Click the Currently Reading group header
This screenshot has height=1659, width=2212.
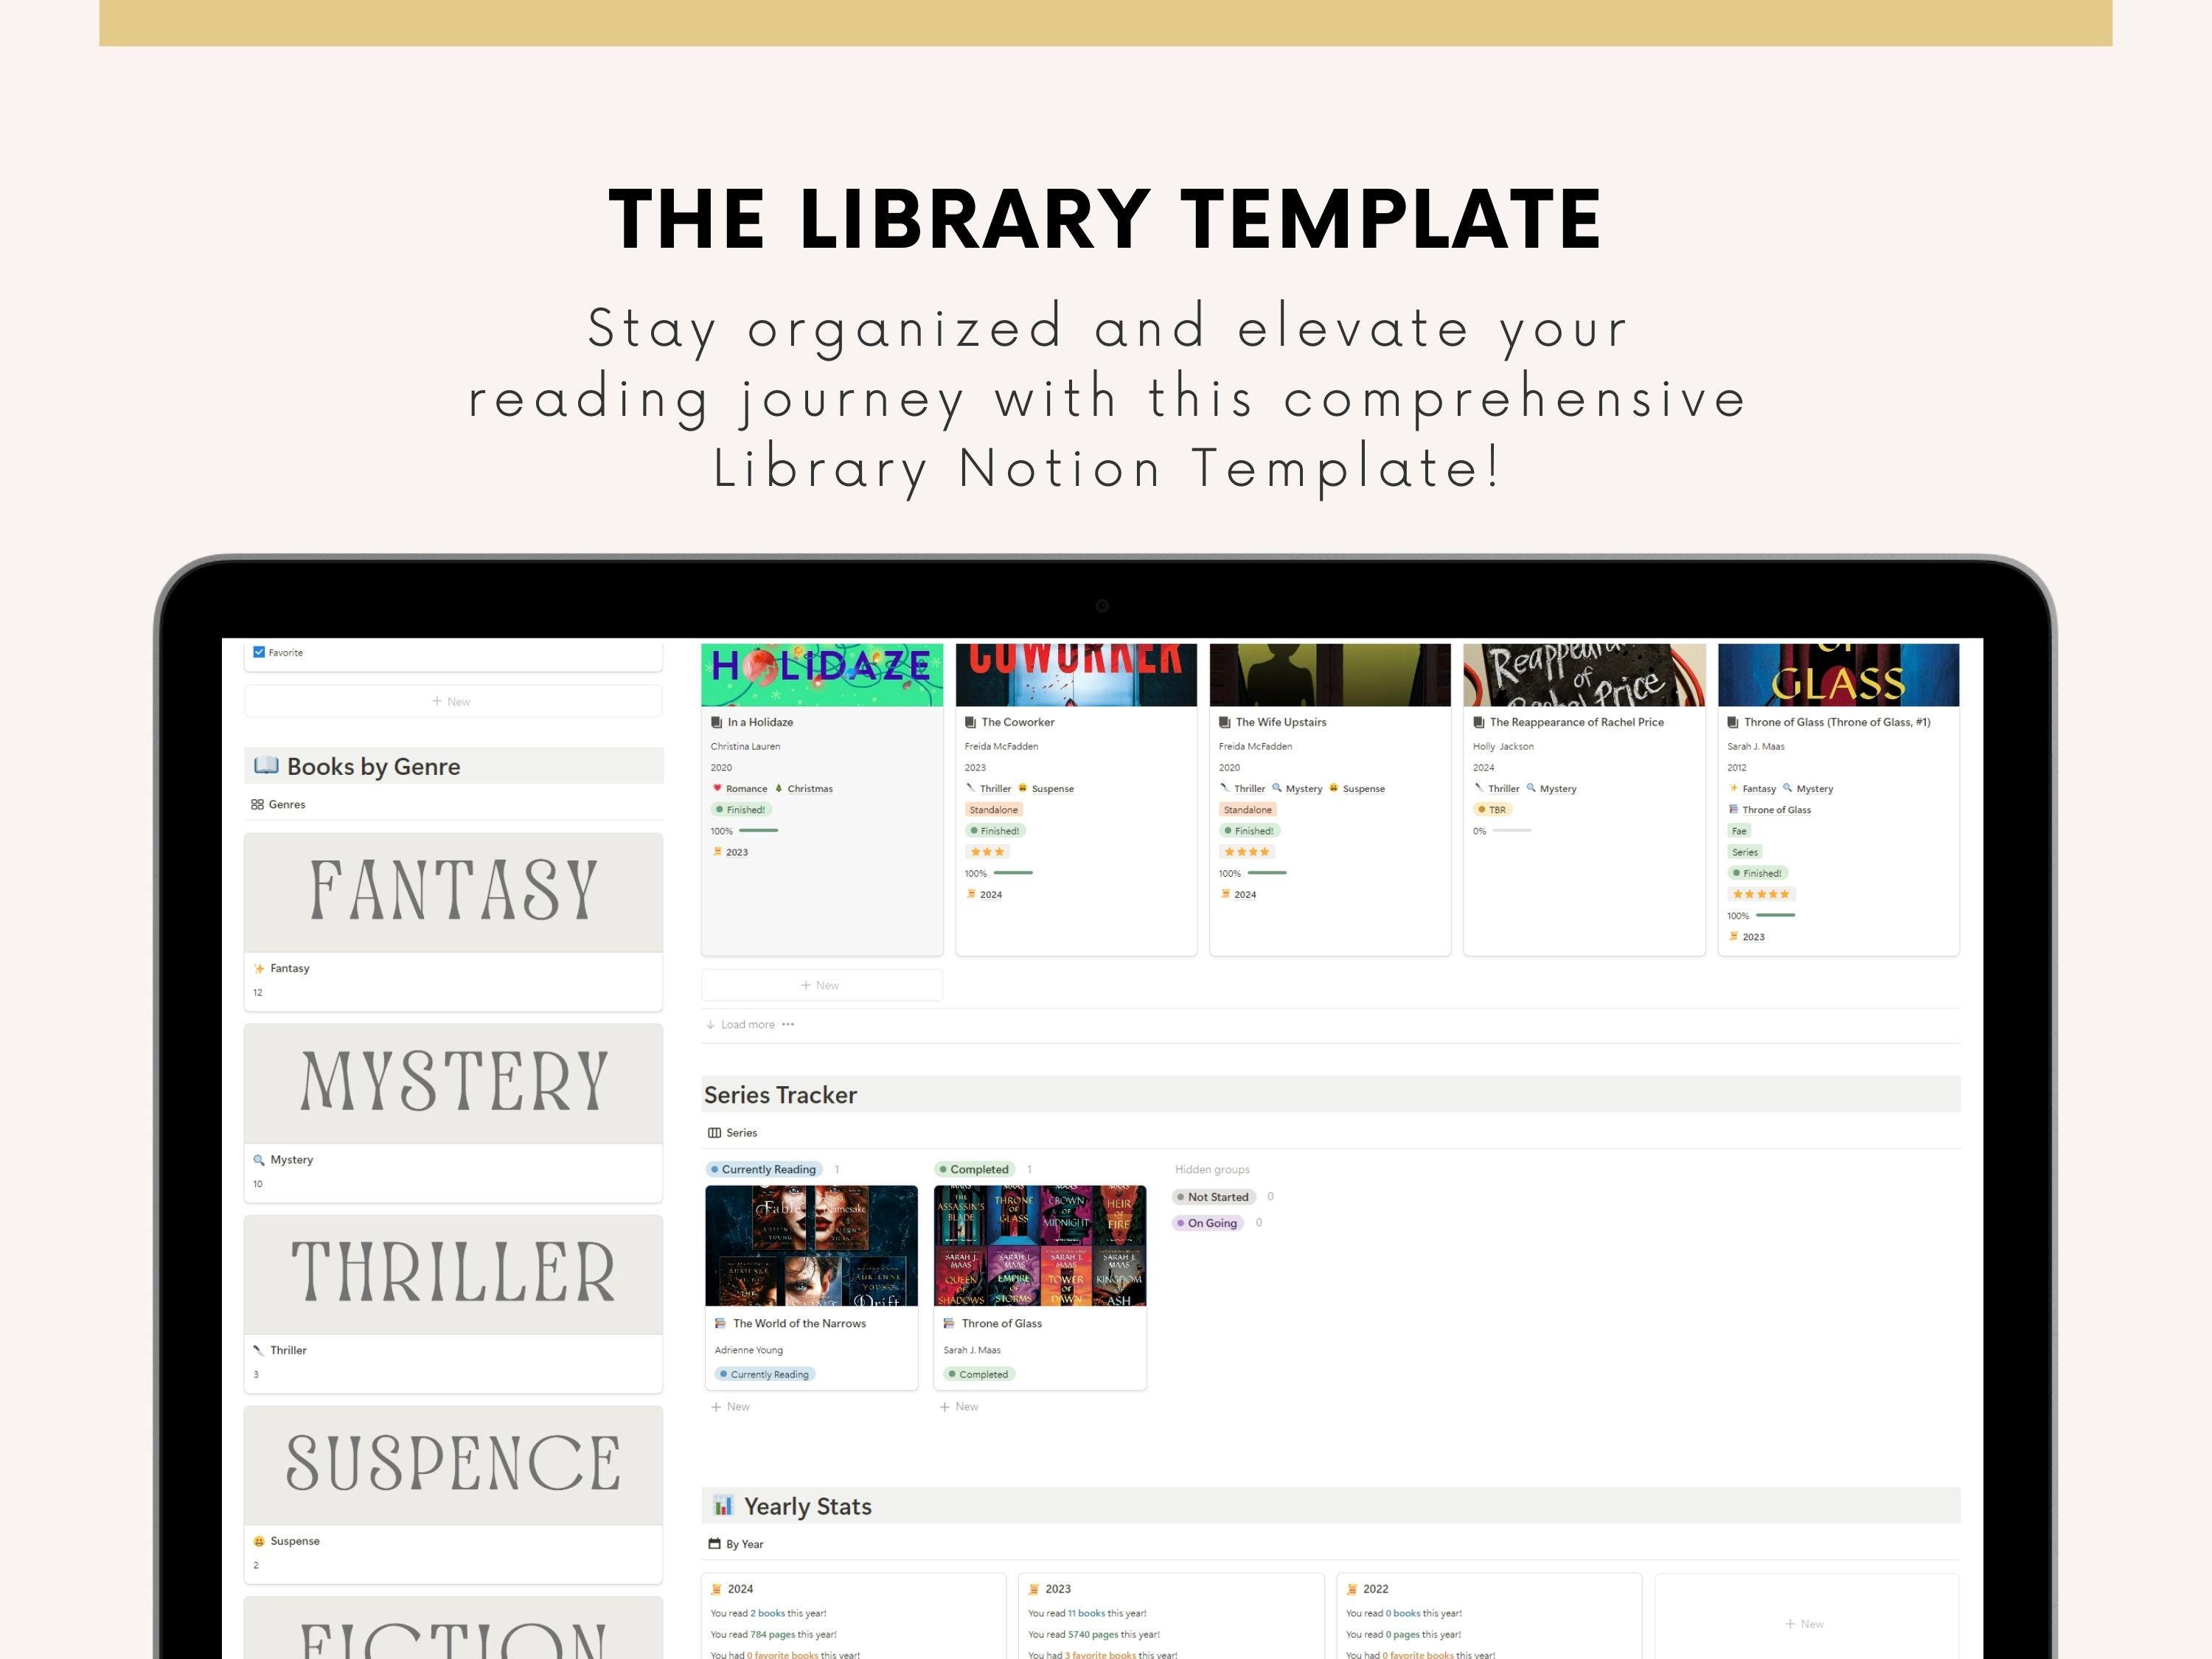click(x=764, y=1169)
